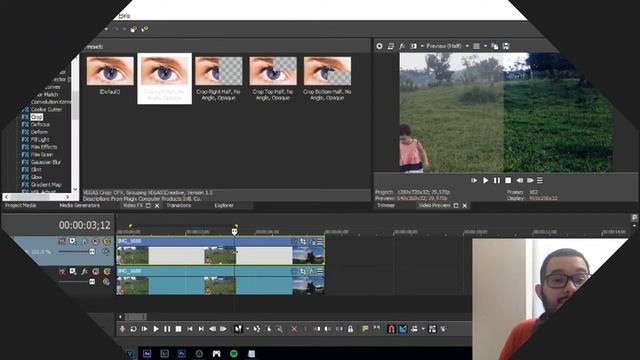
Task: Expand the preview overlays grid arrow
Action: (x=485, y=46)
